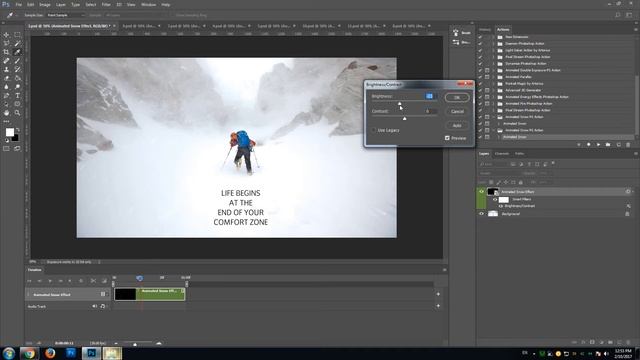
Task: Select the Horizontal Type tool
Action: pos(17,96)
